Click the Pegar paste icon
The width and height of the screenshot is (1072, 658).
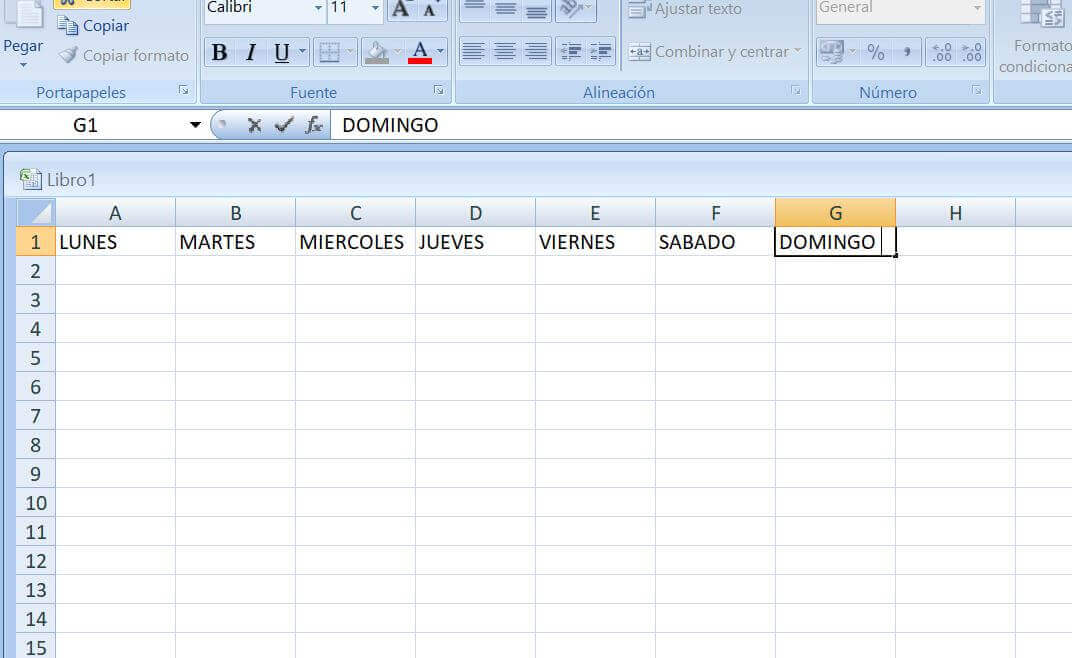25,15
